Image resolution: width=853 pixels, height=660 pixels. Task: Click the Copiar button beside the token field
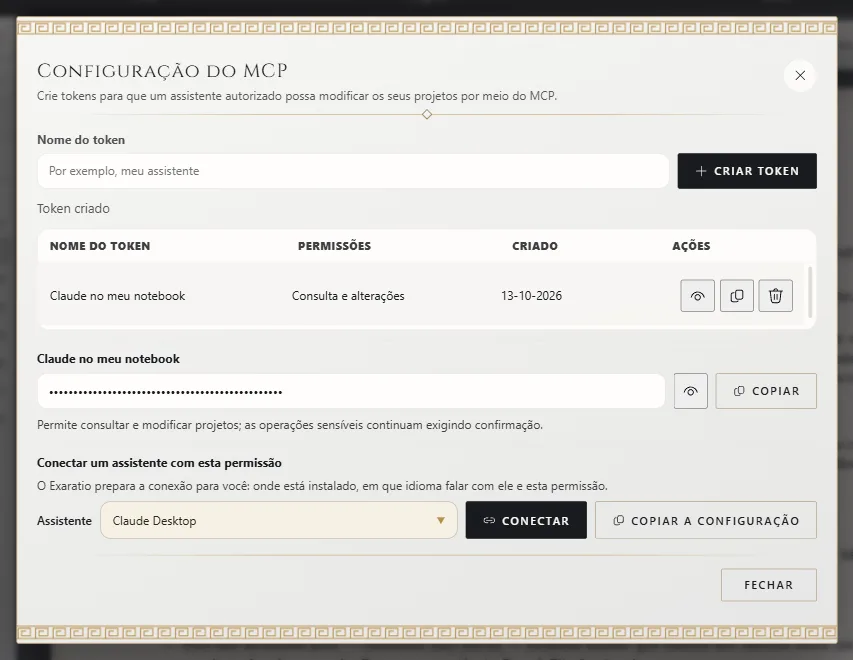click(x=766, y=391)
